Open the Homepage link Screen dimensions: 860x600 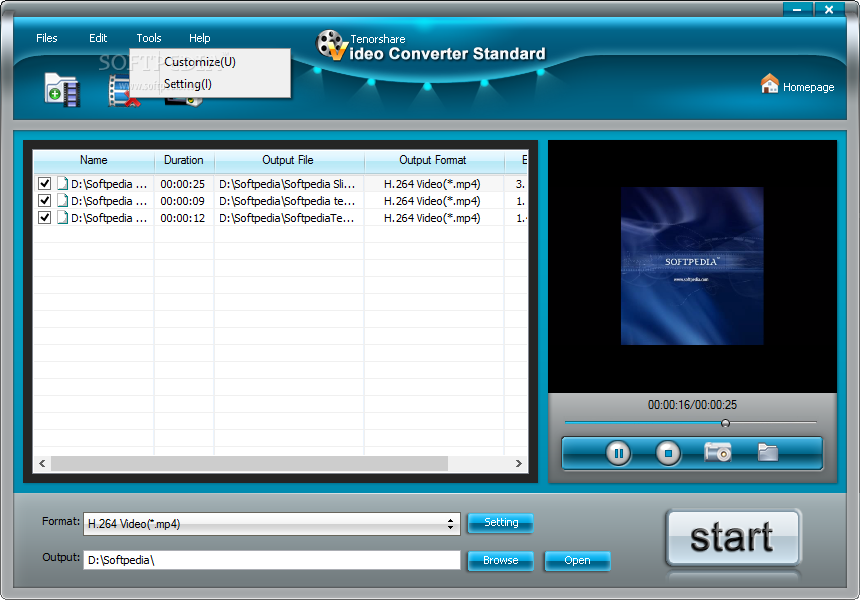pyautogui.click(x=808, y=87)
